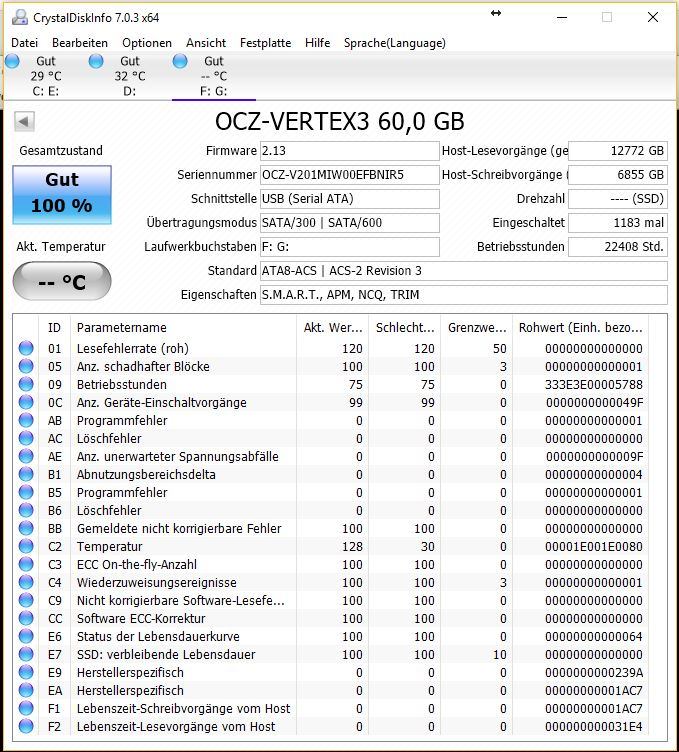Click the Gut 100 % health status button
This screenshot has height=752, width=679.
[62, 195]
